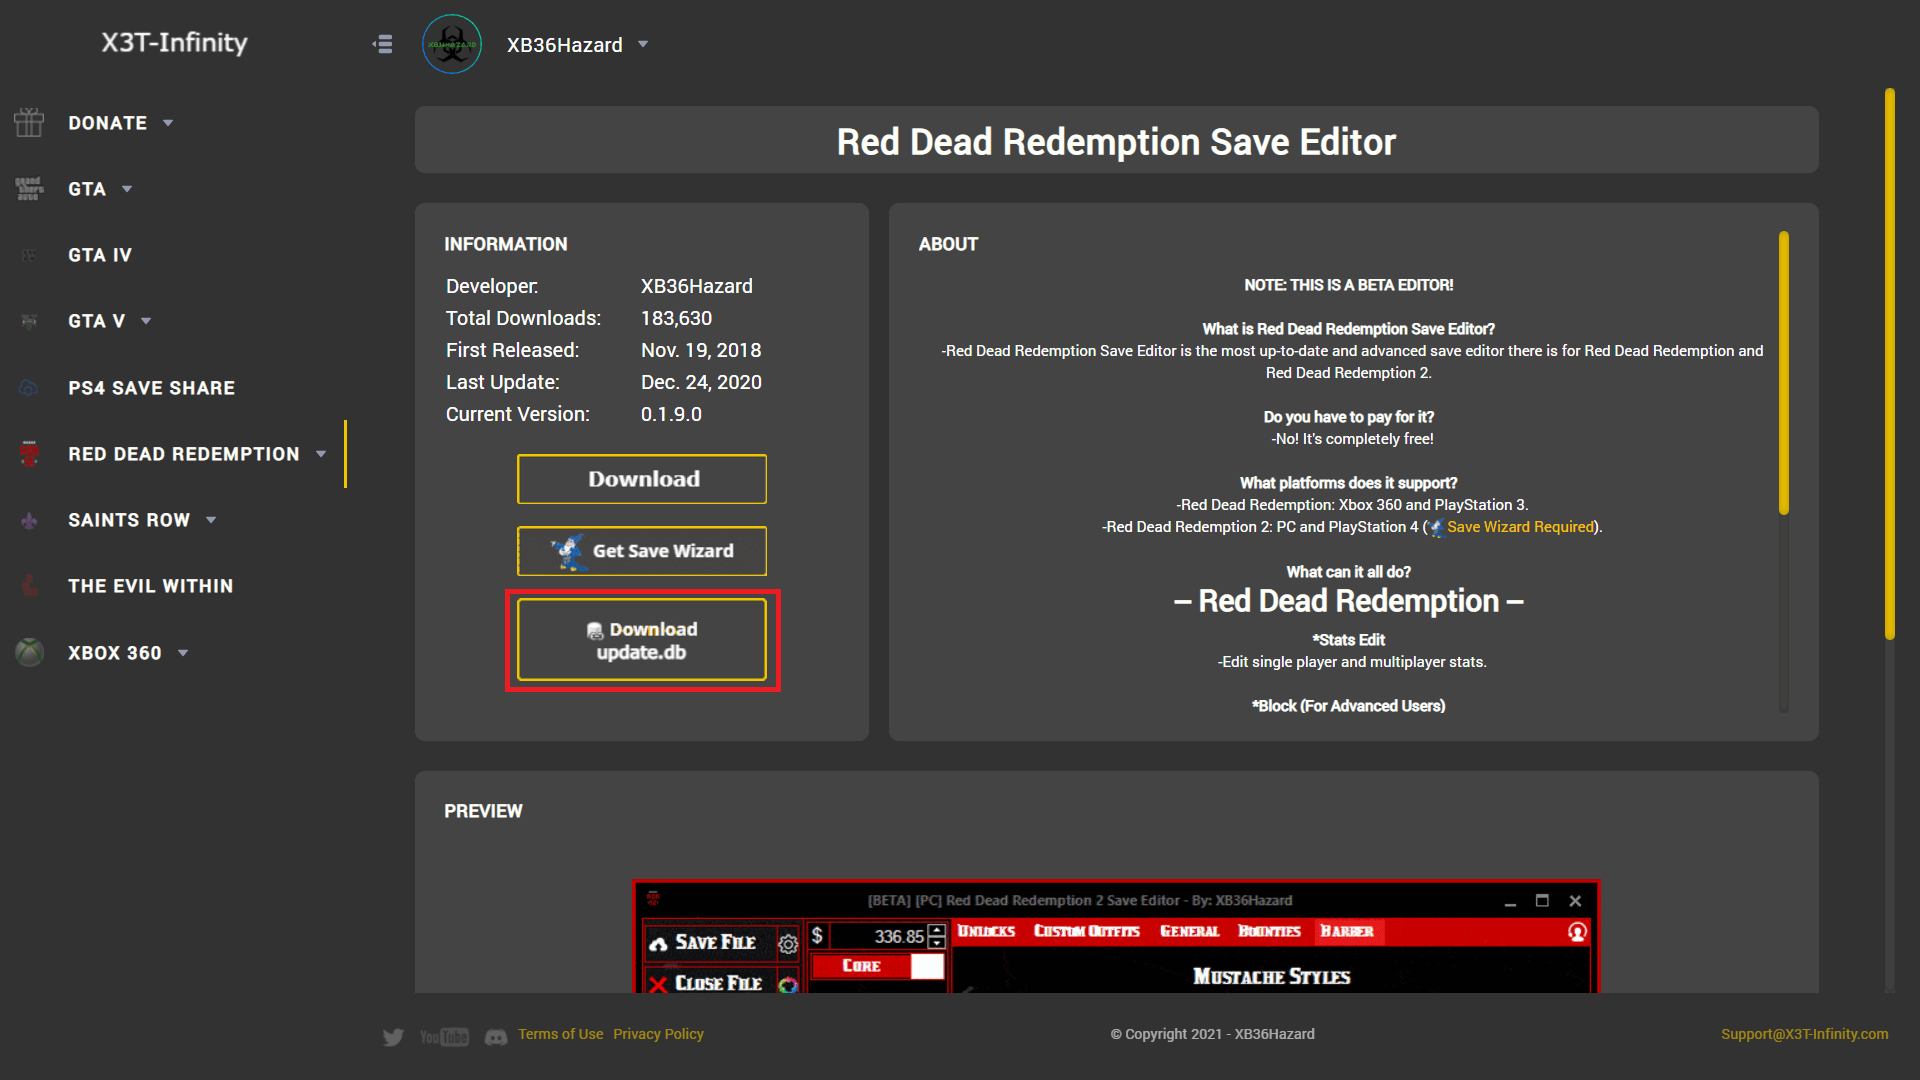Click the GTA logo icon in sidebar
The image size is (1920, 1080).
(29, 189)
